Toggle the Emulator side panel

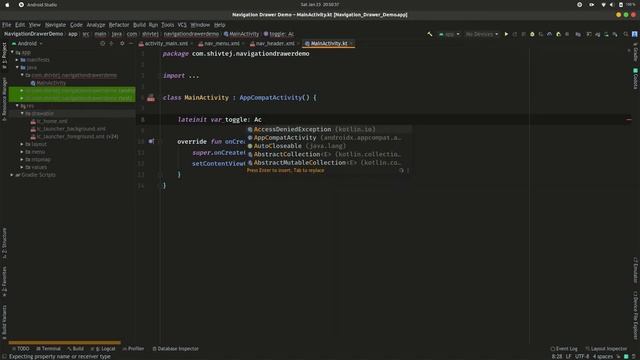[635, 270]
